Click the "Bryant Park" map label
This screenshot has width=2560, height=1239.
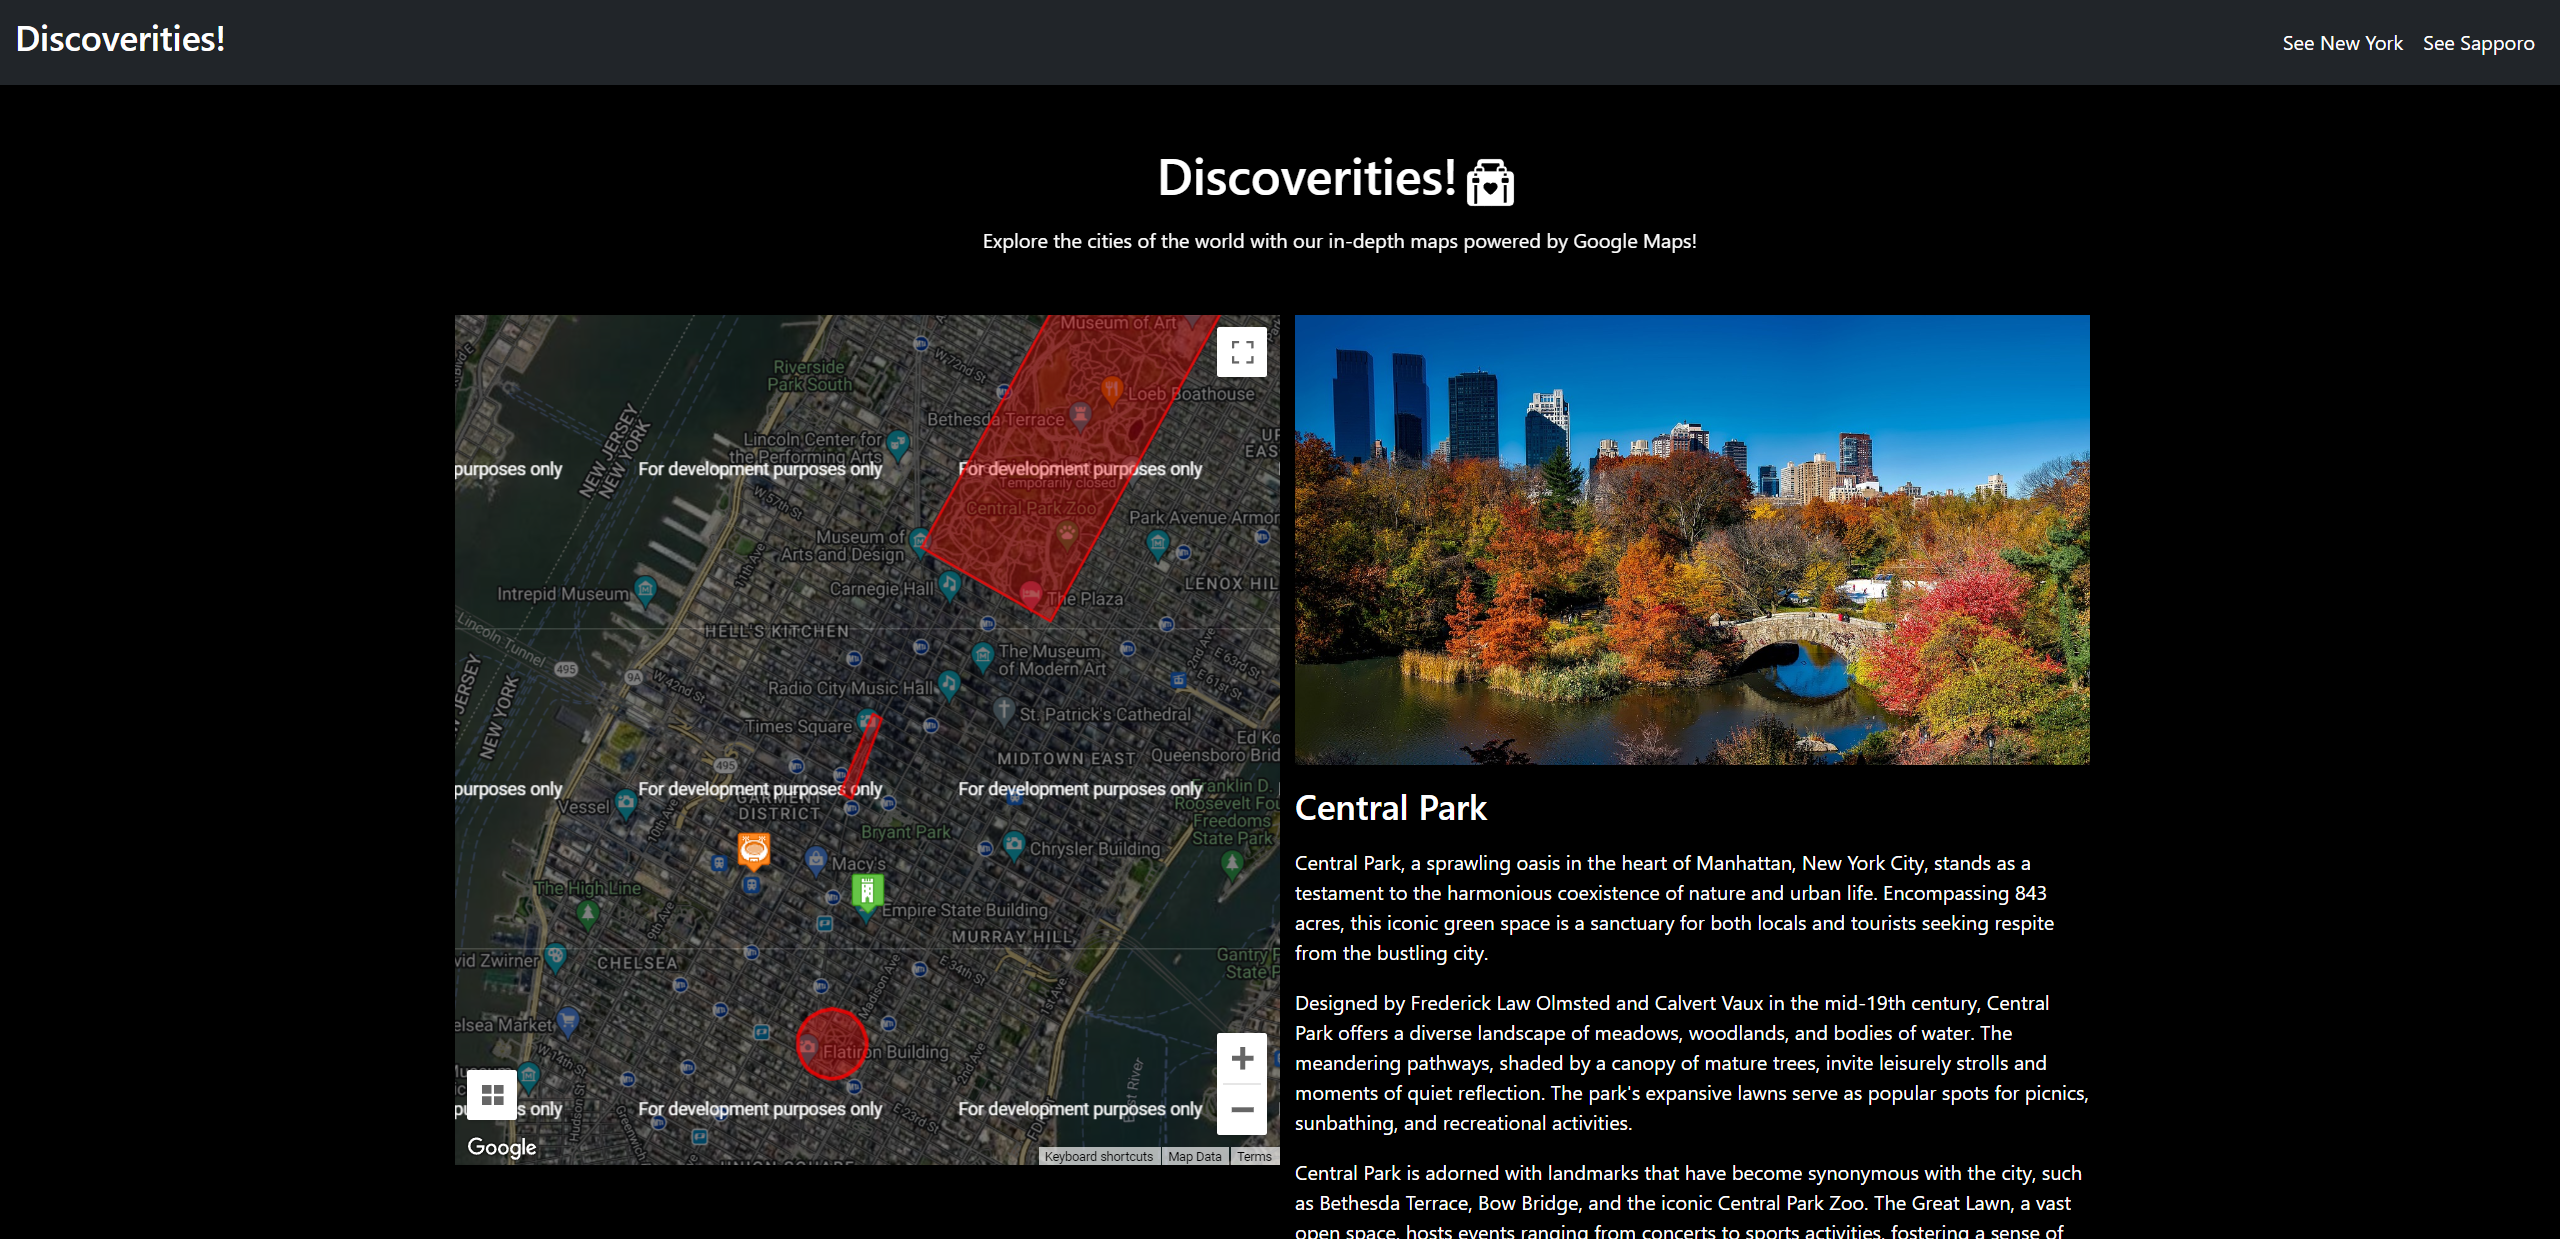[906, 832]
